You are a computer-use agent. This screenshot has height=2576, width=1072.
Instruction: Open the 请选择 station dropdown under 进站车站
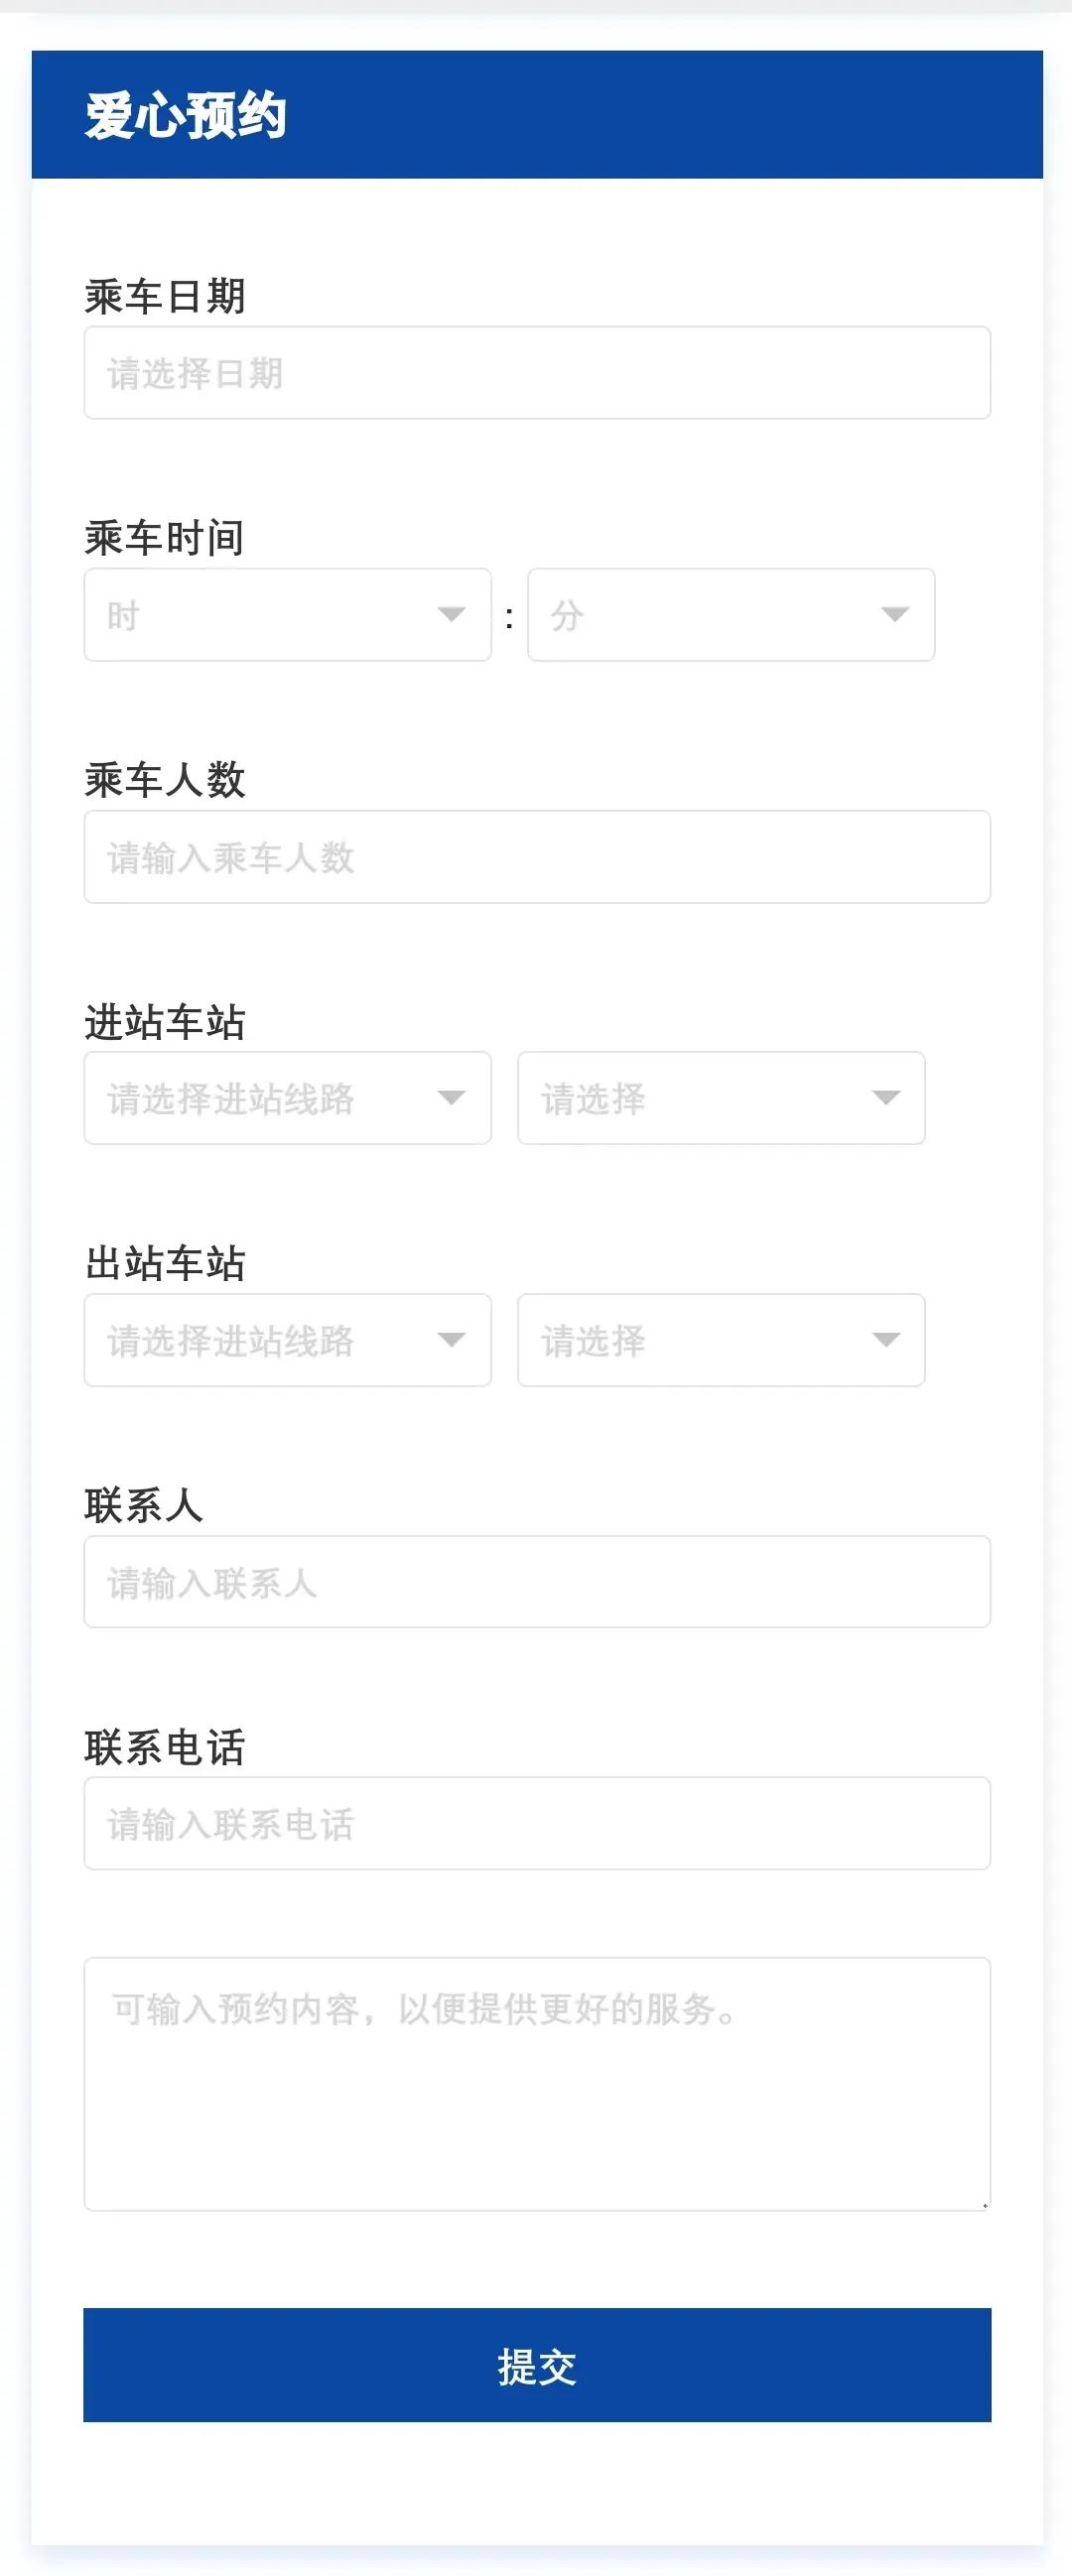[x=721, y=1098]
